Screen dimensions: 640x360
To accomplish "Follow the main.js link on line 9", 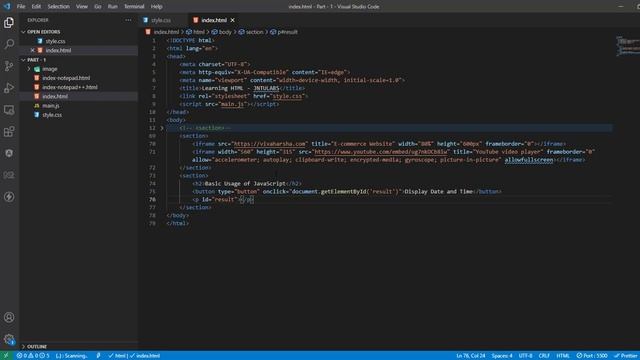I will pos(232,104).
